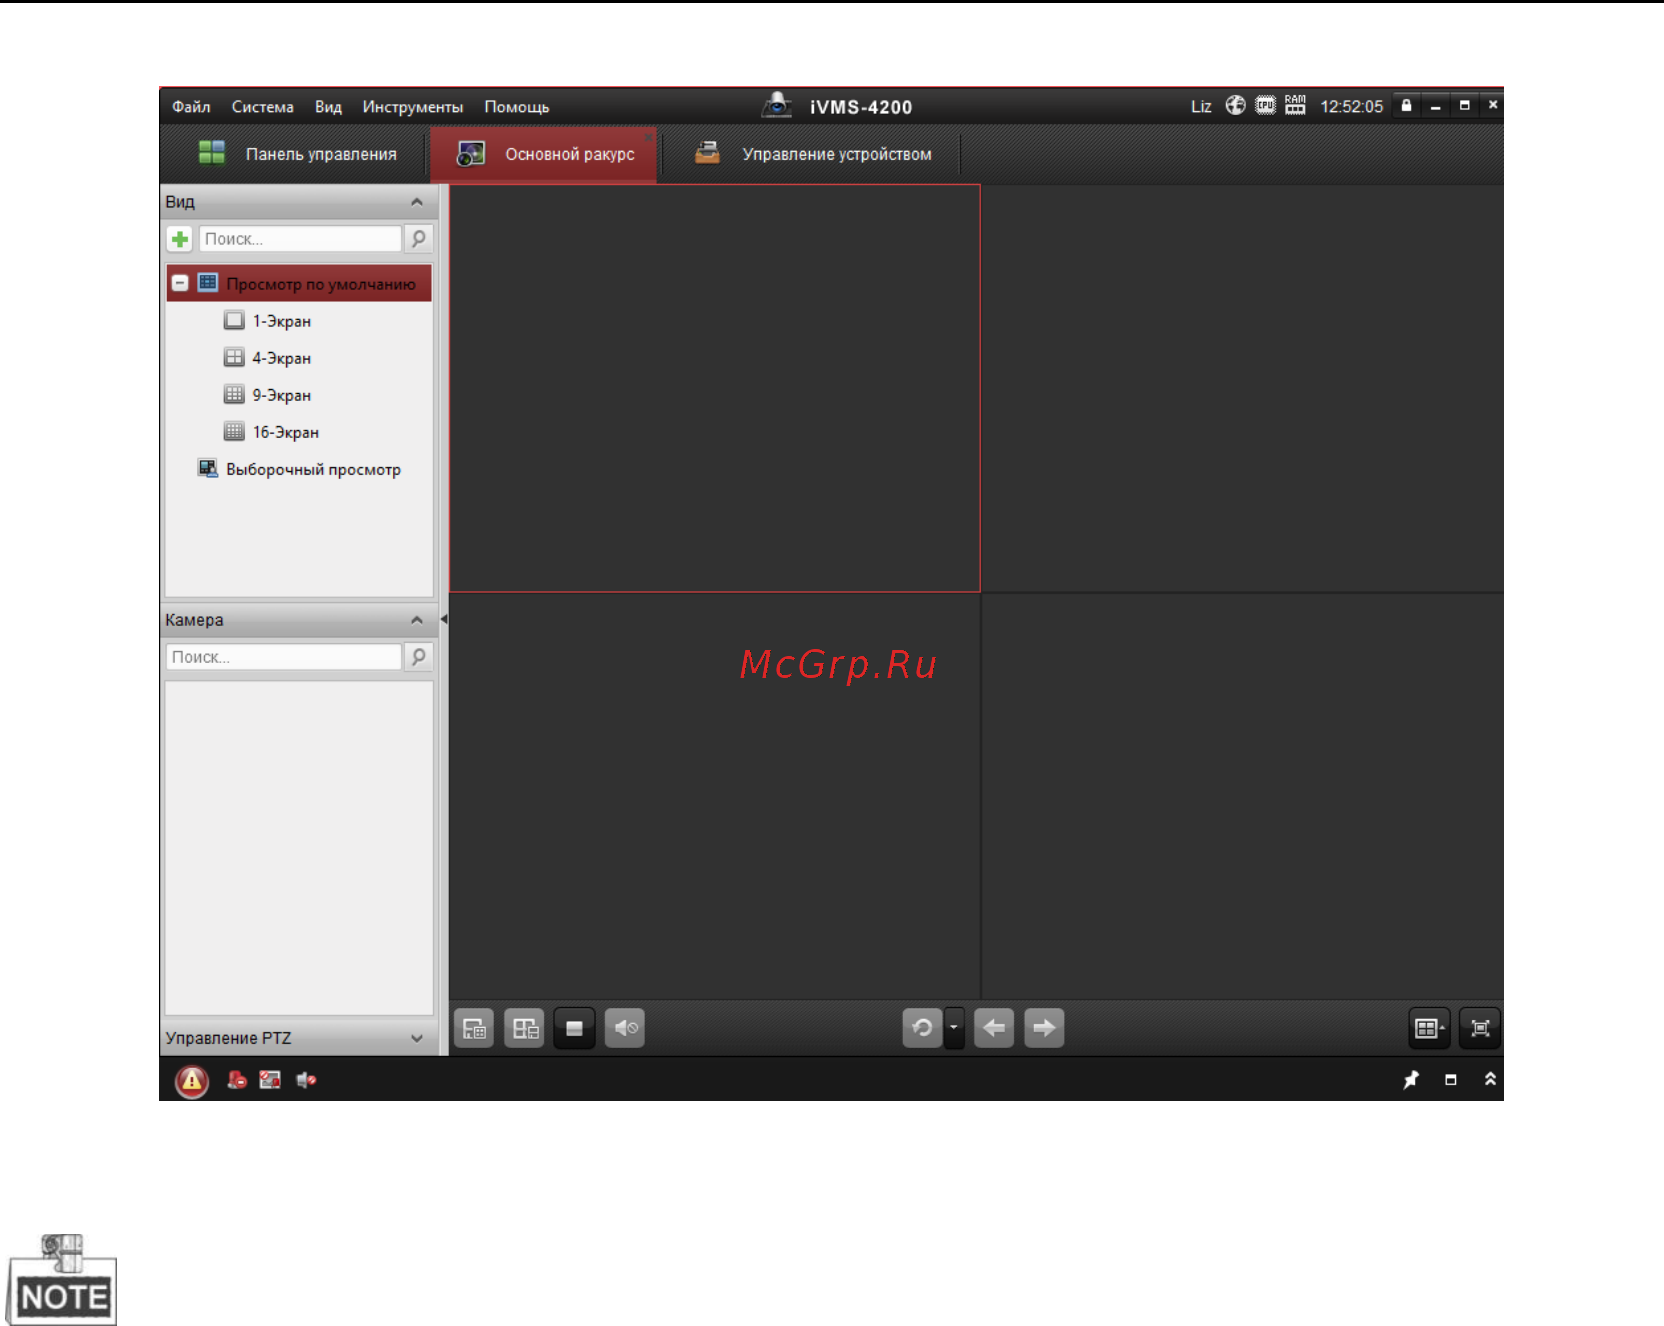This screenshot has width=1664, height=1326.
Task: Expand alarm panel with double chevron
Action: pos(1490,1079)
